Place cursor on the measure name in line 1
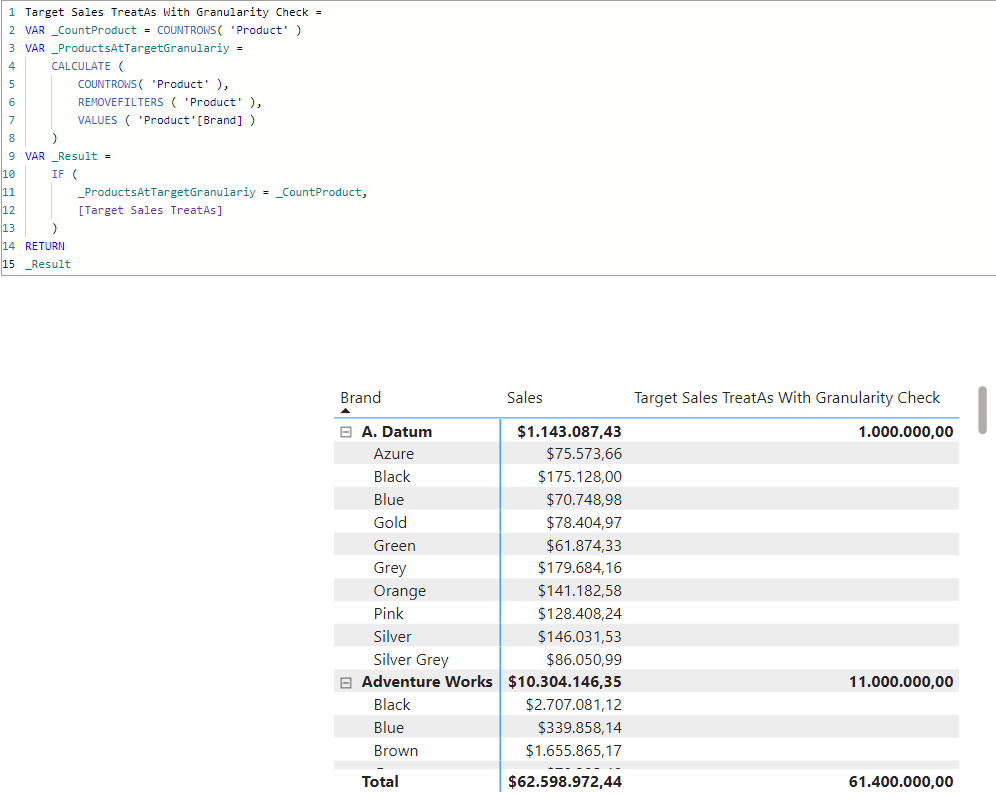 [166, 12]
